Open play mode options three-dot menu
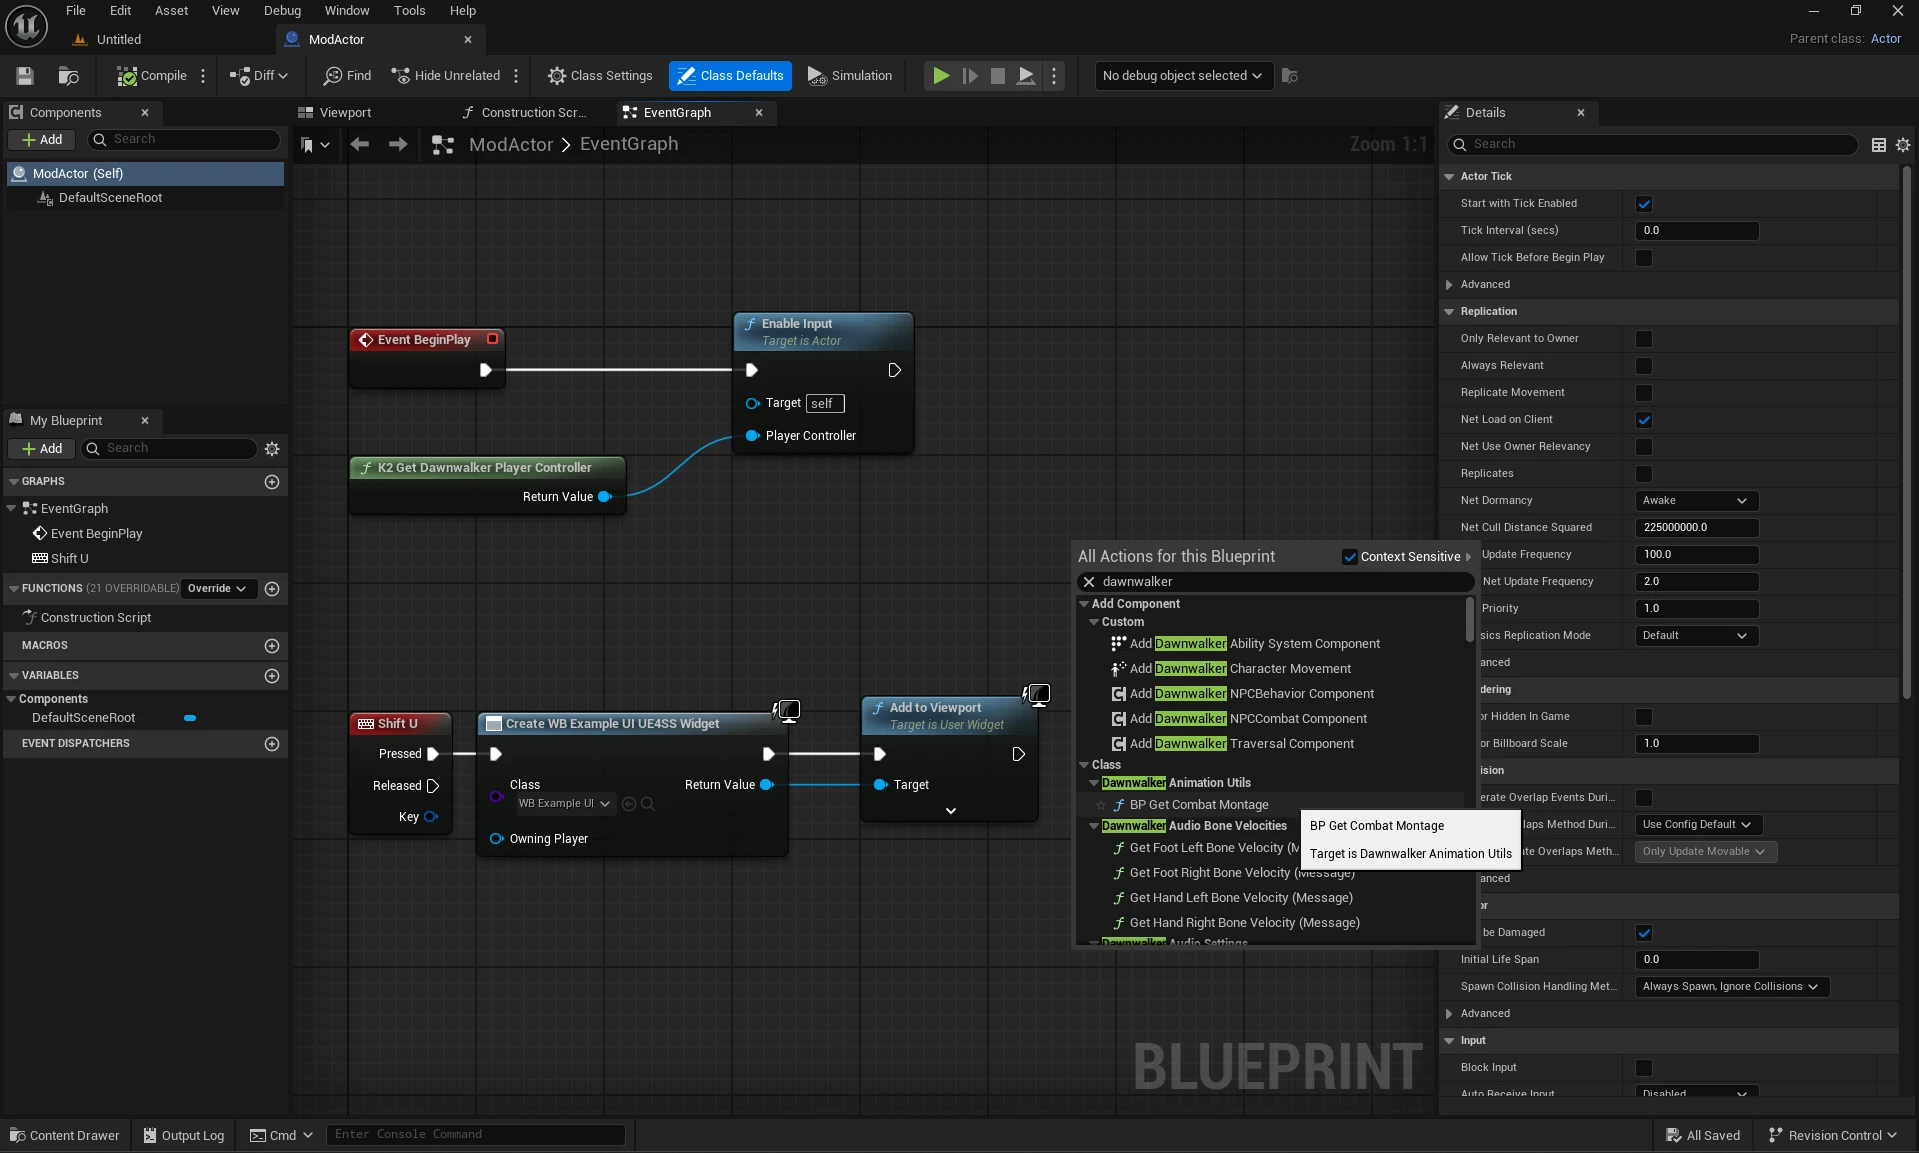1919x1153 pixels. 1054,76
